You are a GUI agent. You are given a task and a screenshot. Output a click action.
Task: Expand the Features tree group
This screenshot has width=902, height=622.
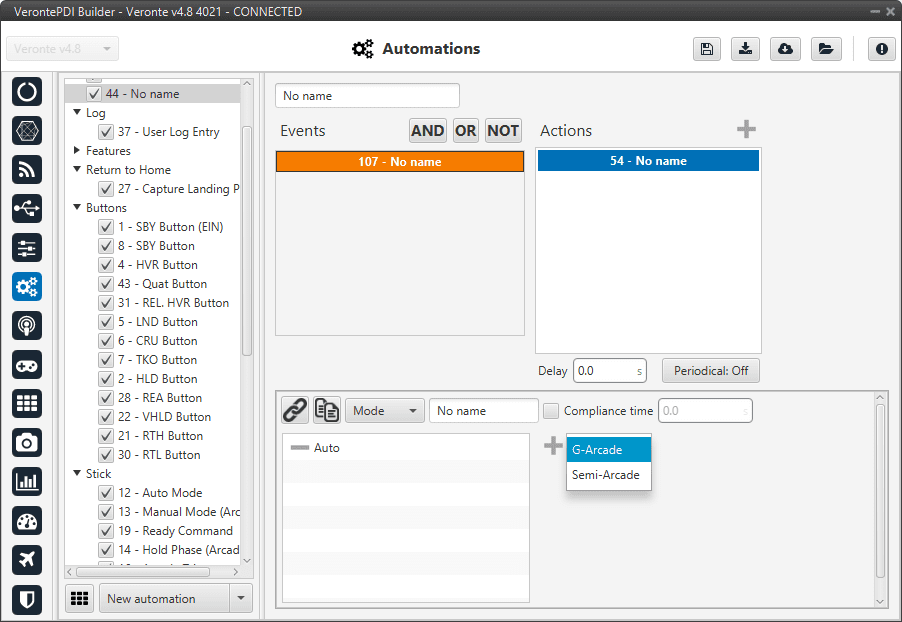click(x=77, y=150)
